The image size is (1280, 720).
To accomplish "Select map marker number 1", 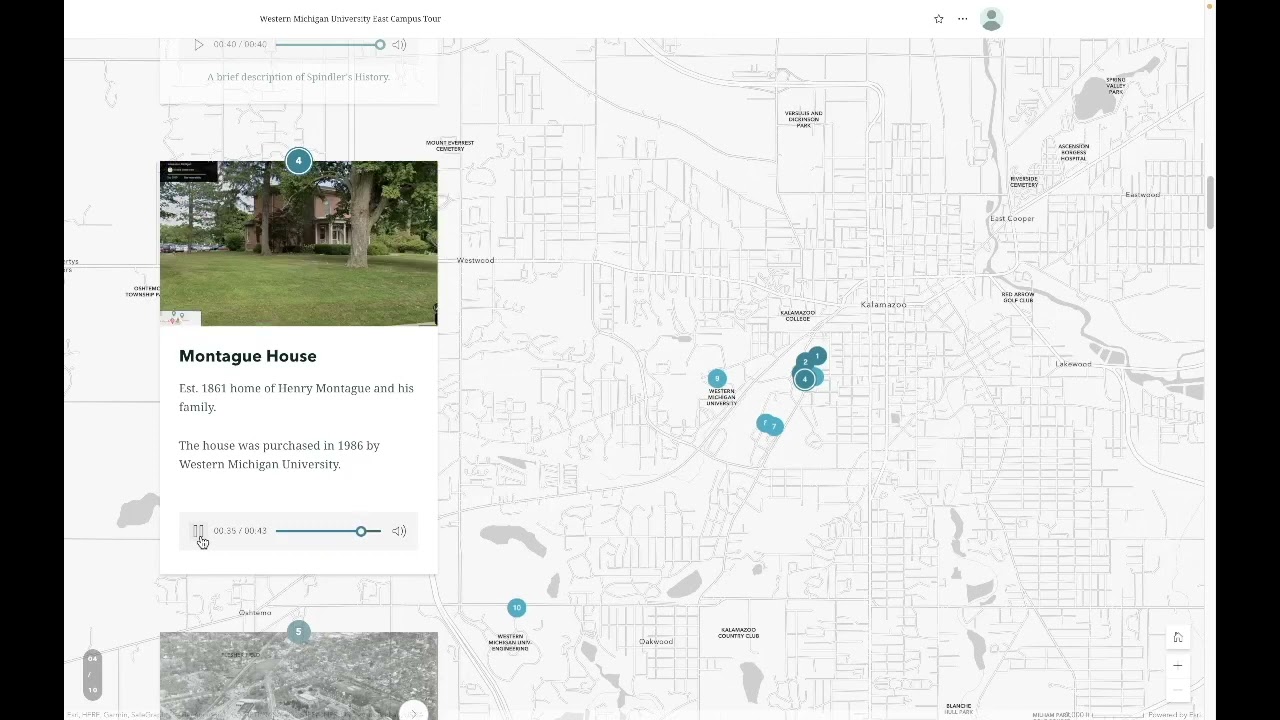I will coord(817,356).
